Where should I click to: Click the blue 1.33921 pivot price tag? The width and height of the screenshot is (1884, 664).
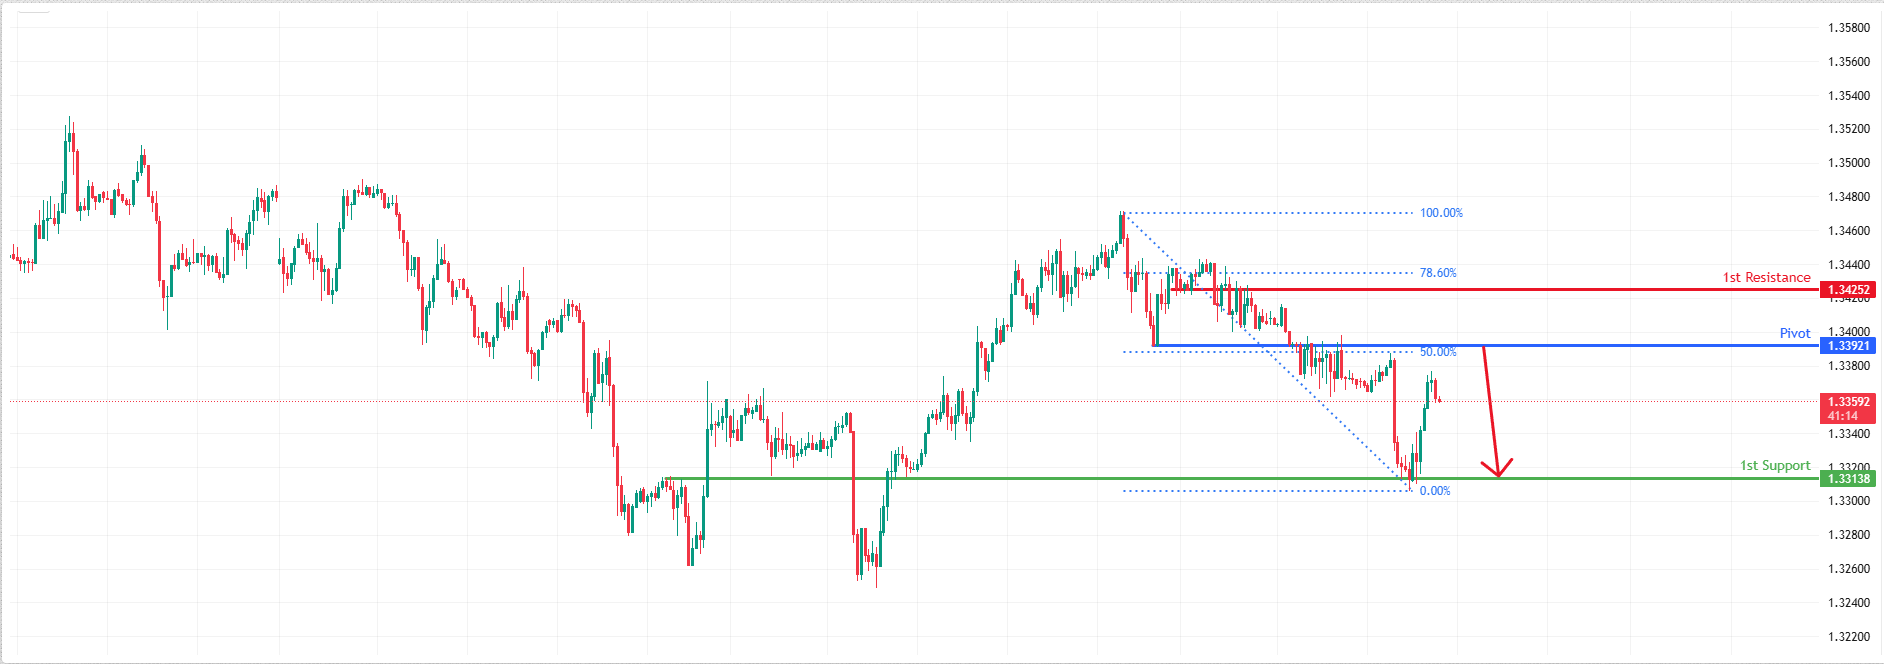[x=1848, y=346]
